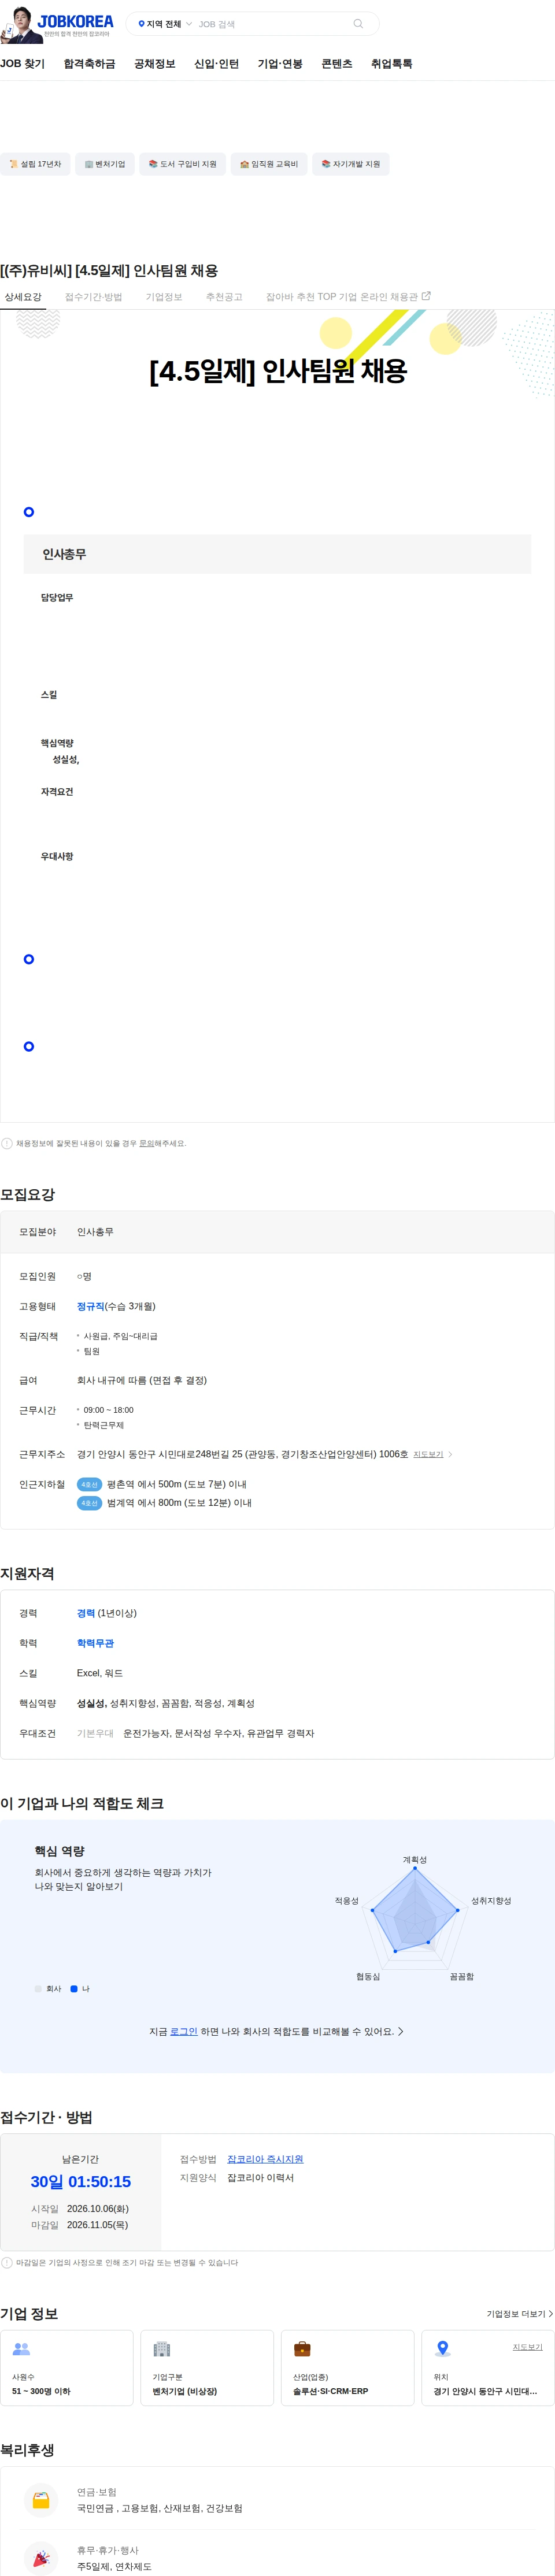Open the 신입·인턴 menu

[x=216, y=64]
